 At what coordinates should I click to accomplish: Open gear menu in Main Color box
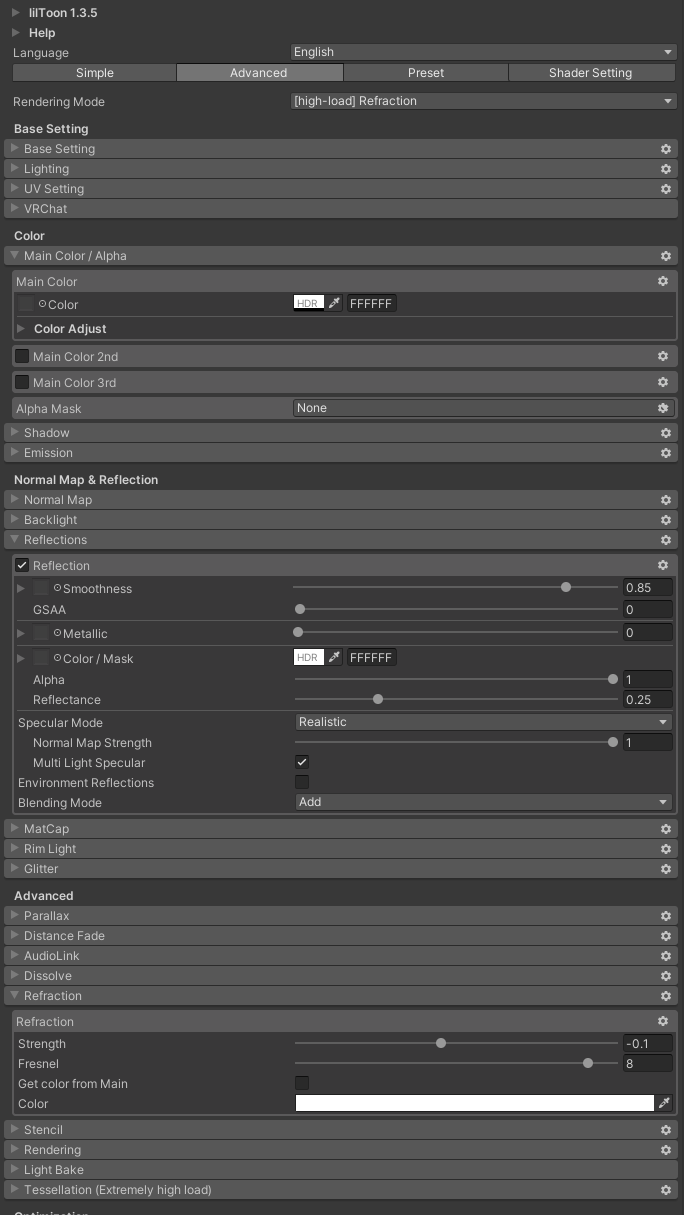(662, 282)
